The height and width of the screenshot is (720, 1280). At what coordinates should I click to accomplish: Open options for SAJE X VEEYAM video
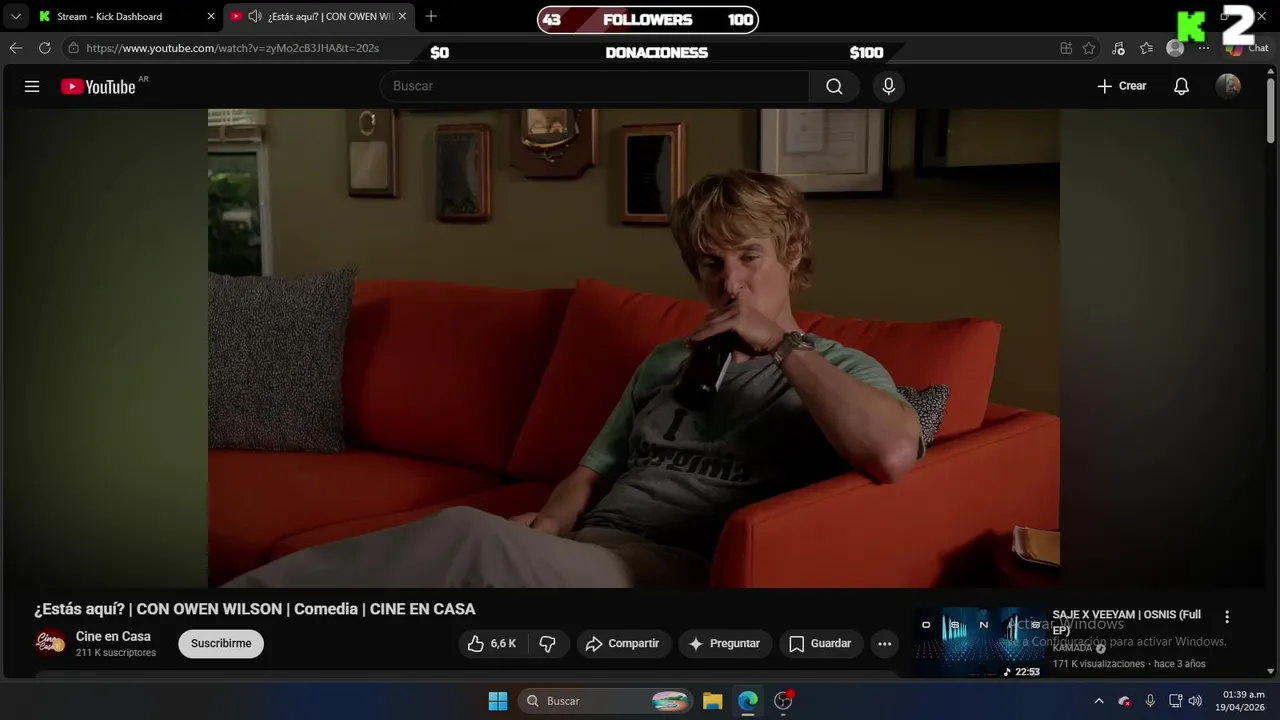(1227, 617)
